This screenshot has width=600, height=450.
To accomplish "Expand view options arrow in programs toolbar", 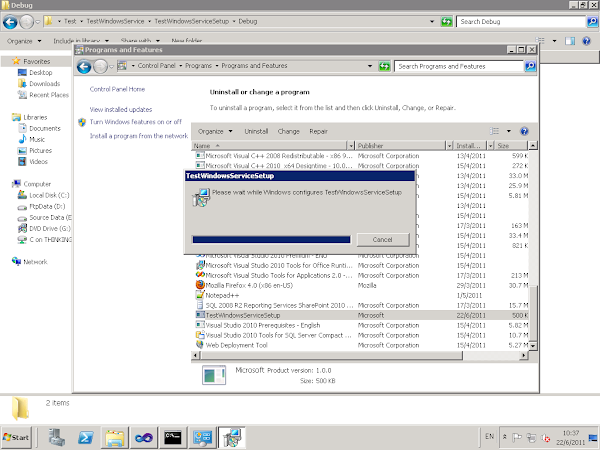I will pos(509,131).
